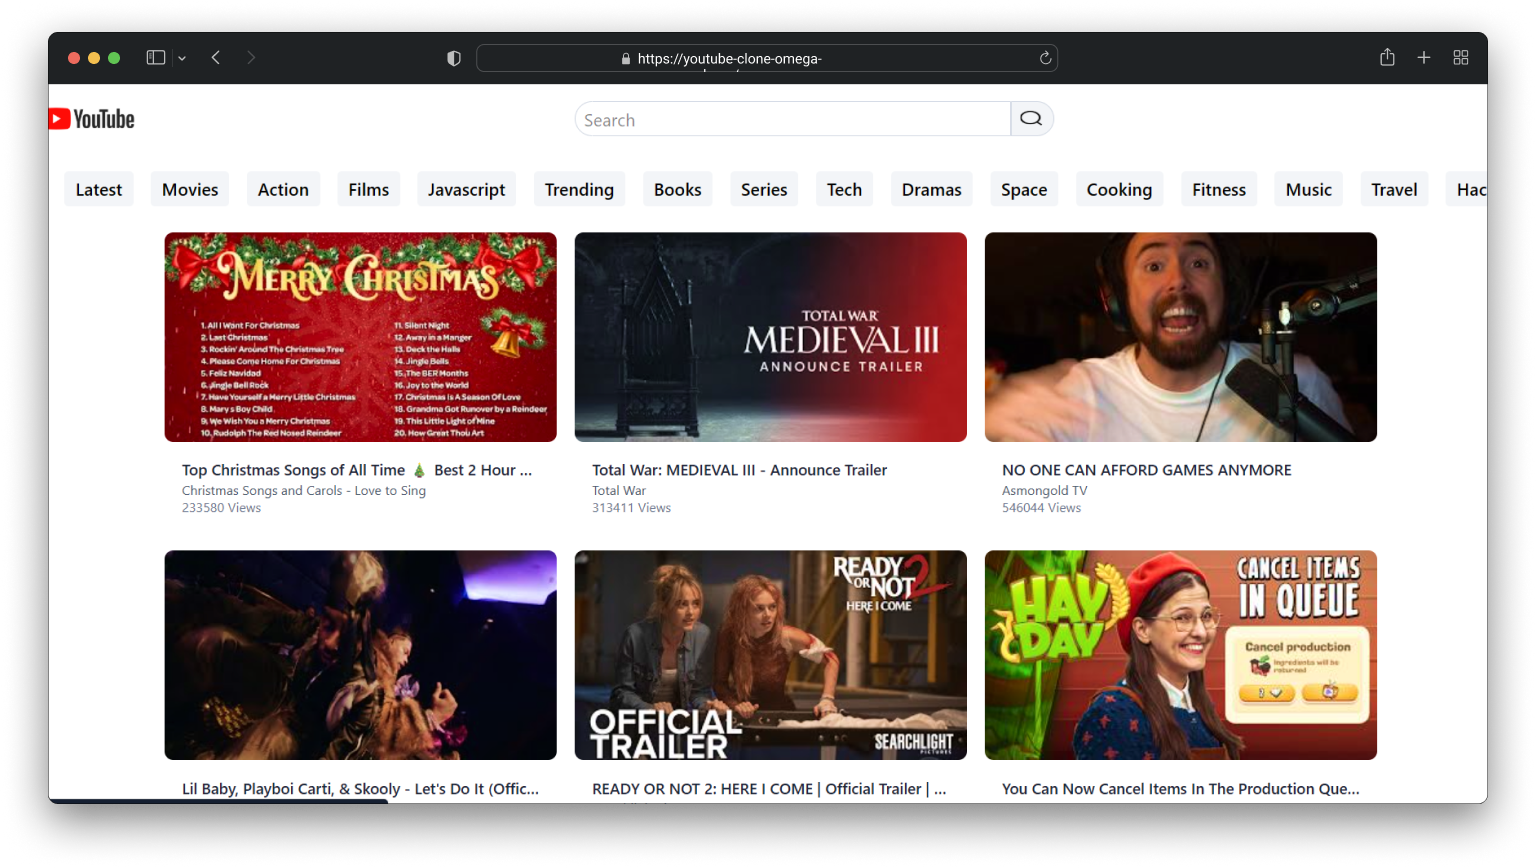The image size is (1536, 868).
Task: Select the Trending category
Action: pos(579,189)
